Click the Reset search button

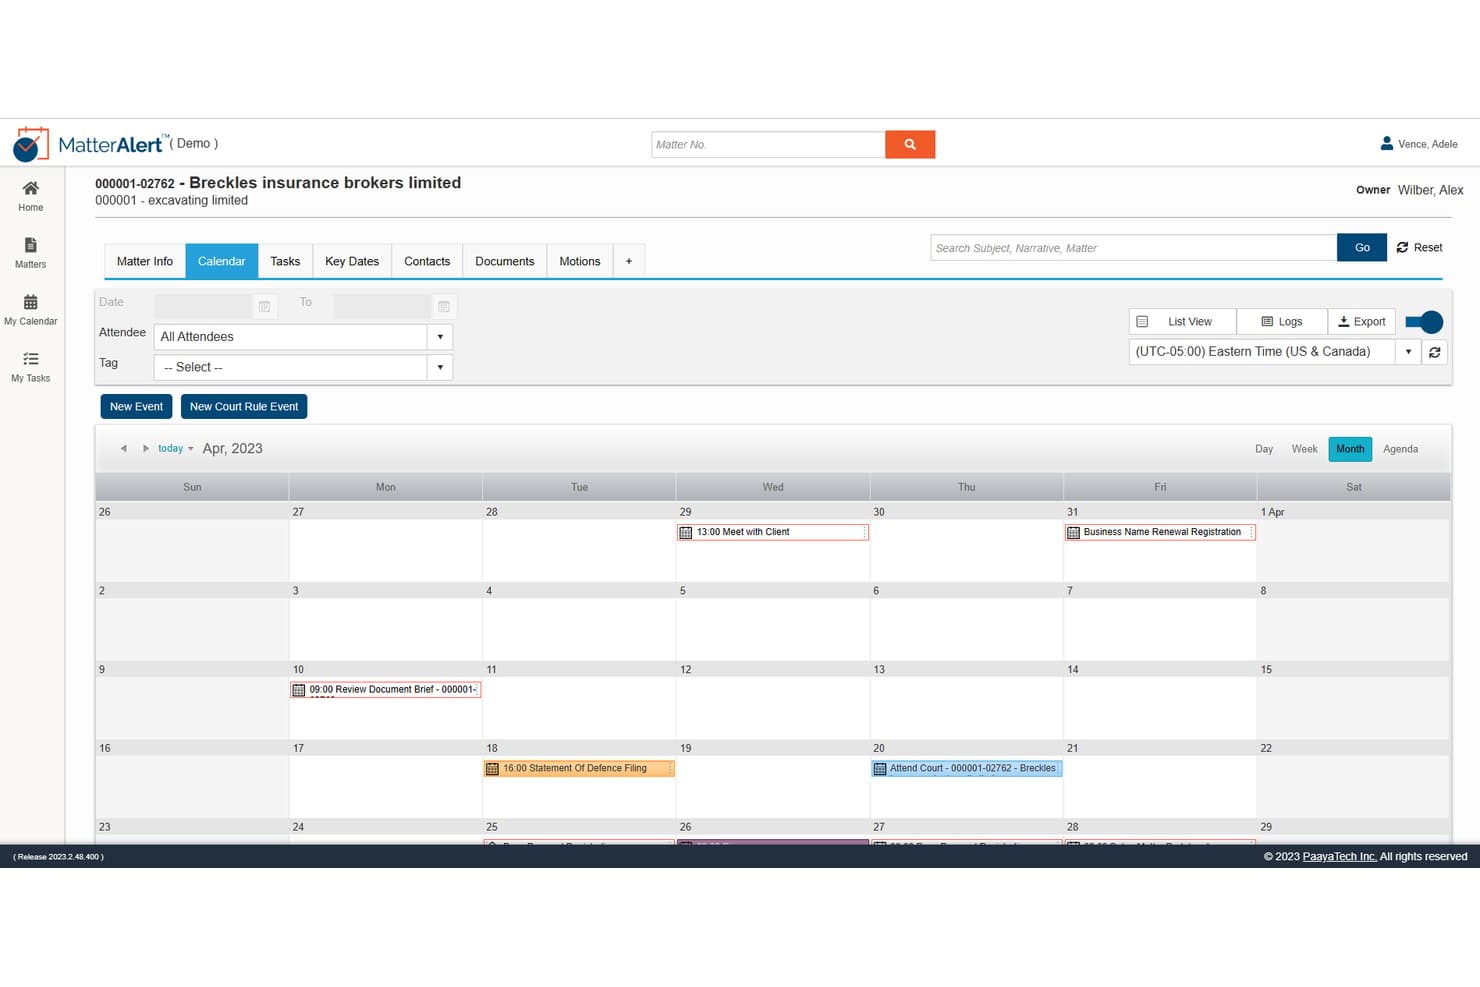point(1419,248)
